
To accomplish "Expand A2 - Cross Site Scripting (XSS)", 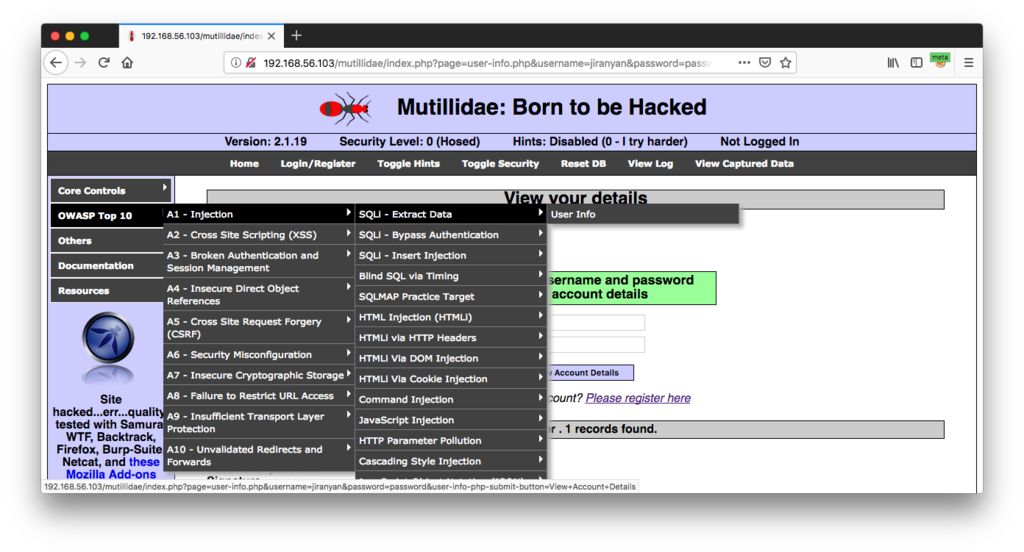I will pos(259,235).
